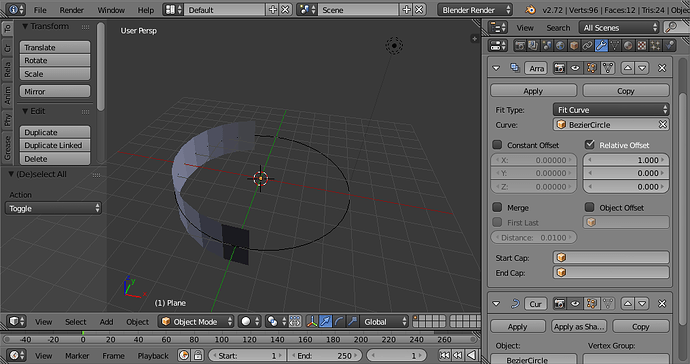Toggle the timeline preview range lock
The width and height of the screenshot is (690, 364).
click(x=198, y=355)
